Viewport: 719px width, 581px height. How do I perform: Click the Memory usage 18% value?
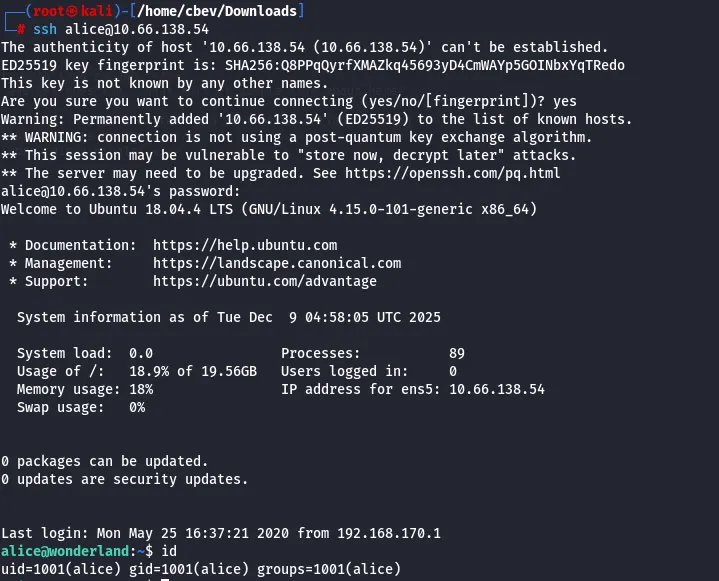pos(141,389)
